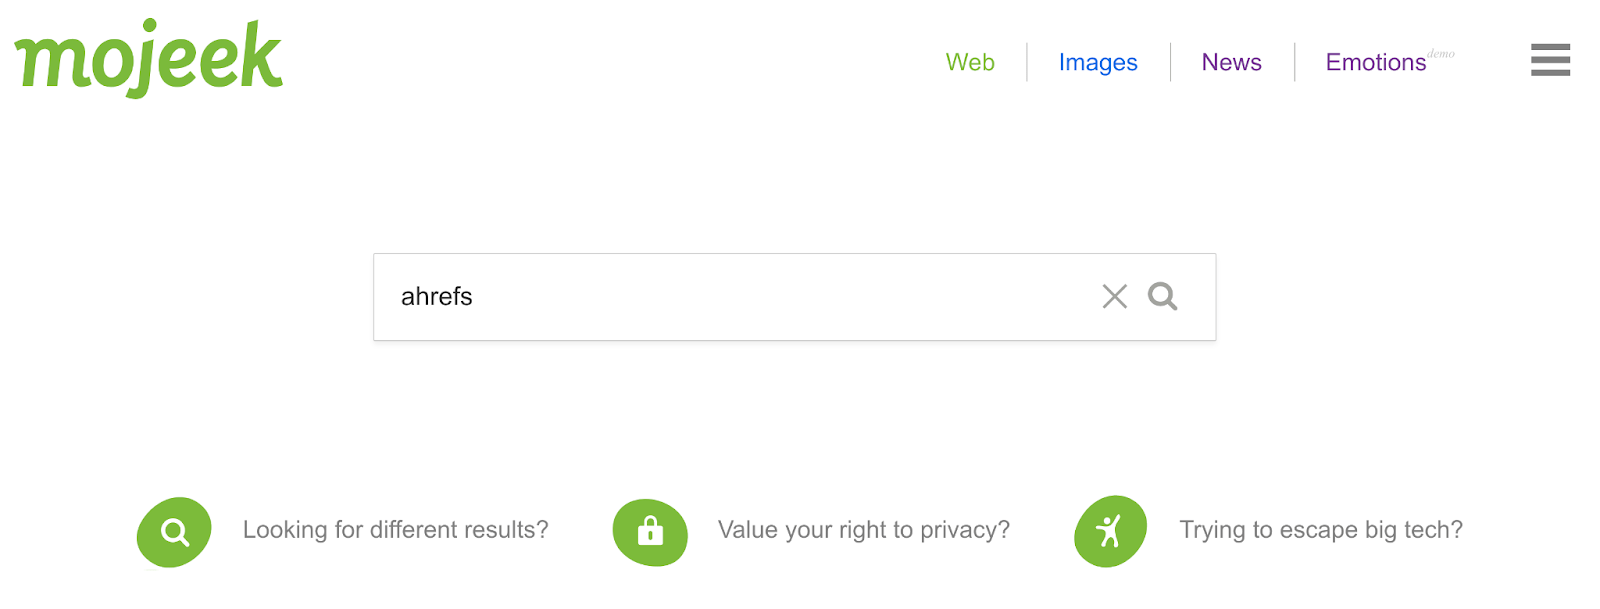Focus the empty middle of the search field

[780, 297]
